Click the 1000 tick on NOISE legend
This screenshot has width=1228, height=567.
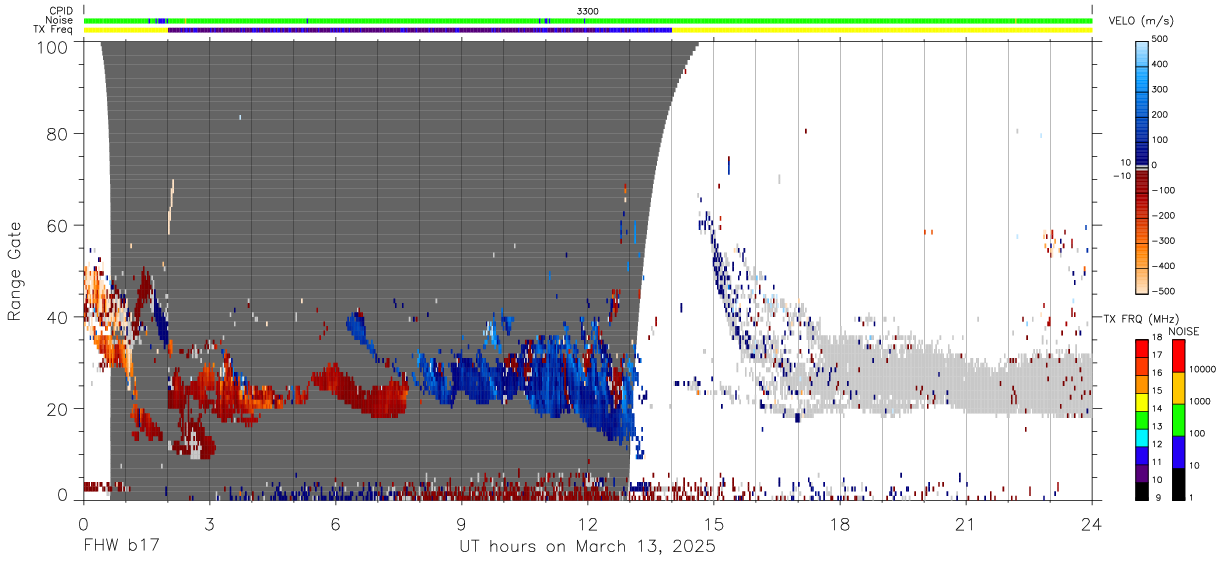1200,402
